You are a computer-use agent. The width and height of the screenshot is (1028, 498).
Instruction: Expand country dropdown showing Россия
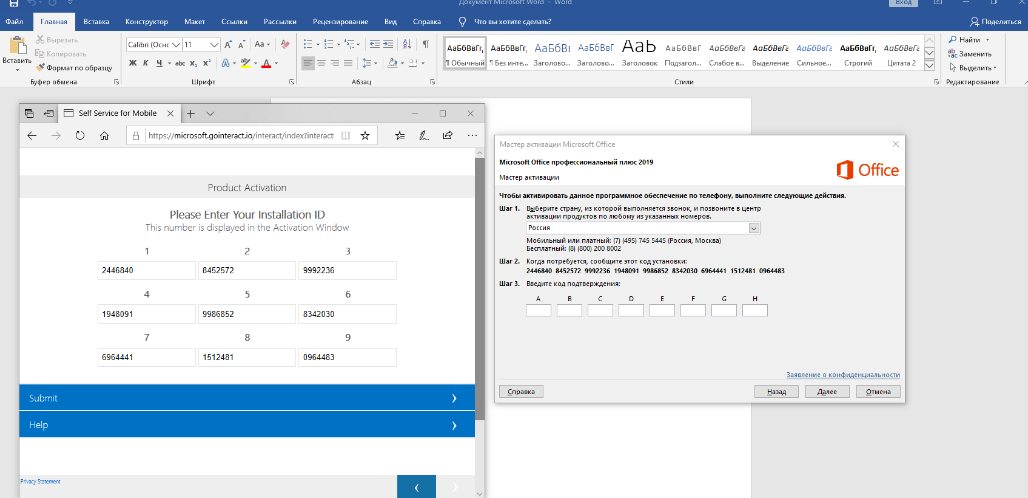754,228
